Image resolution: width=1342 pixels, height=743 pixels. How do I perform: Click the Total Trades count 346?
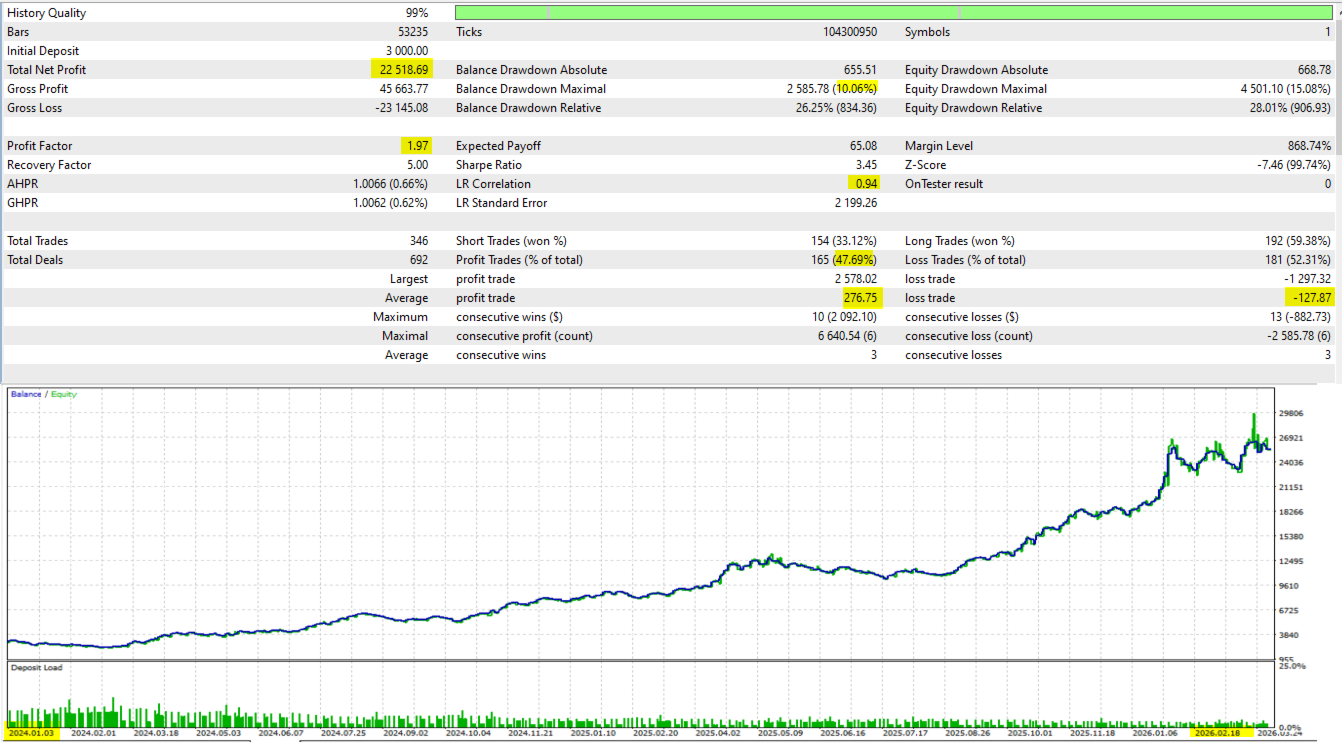click(418, 241)
